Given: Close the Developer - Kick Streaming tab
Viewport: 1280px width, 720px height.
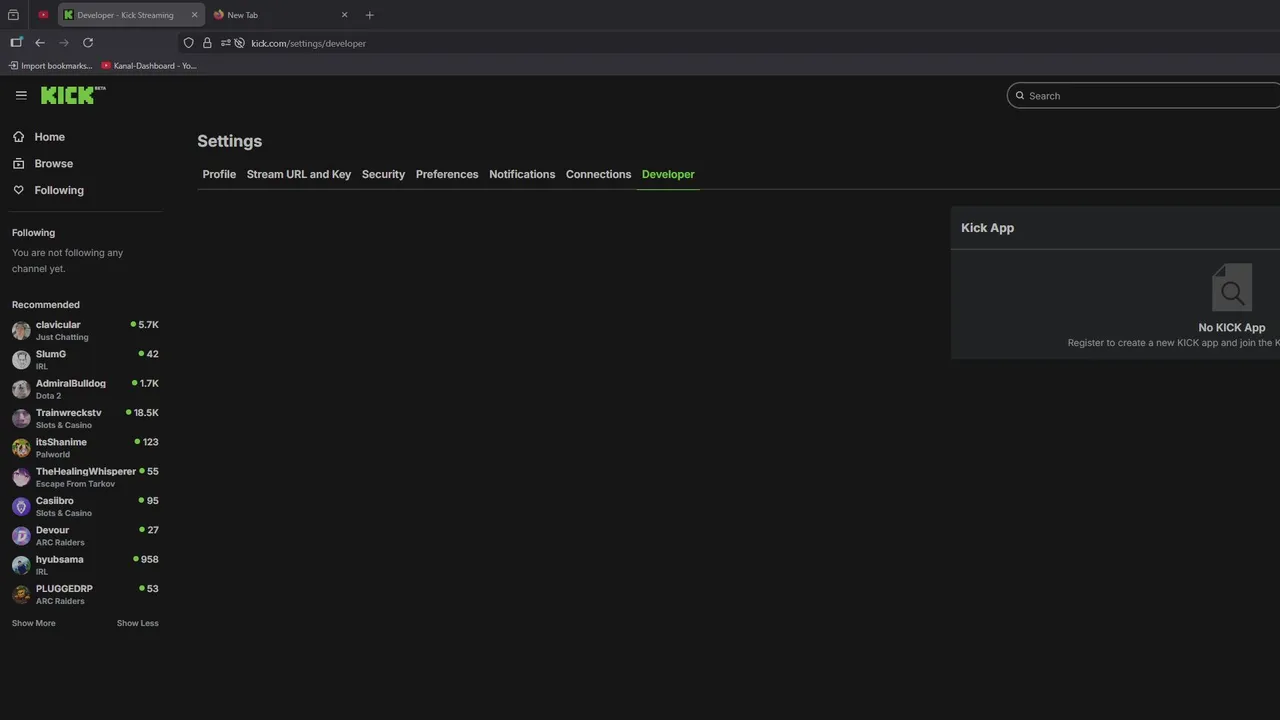Looking at the screenshot, I should point(194,15).
